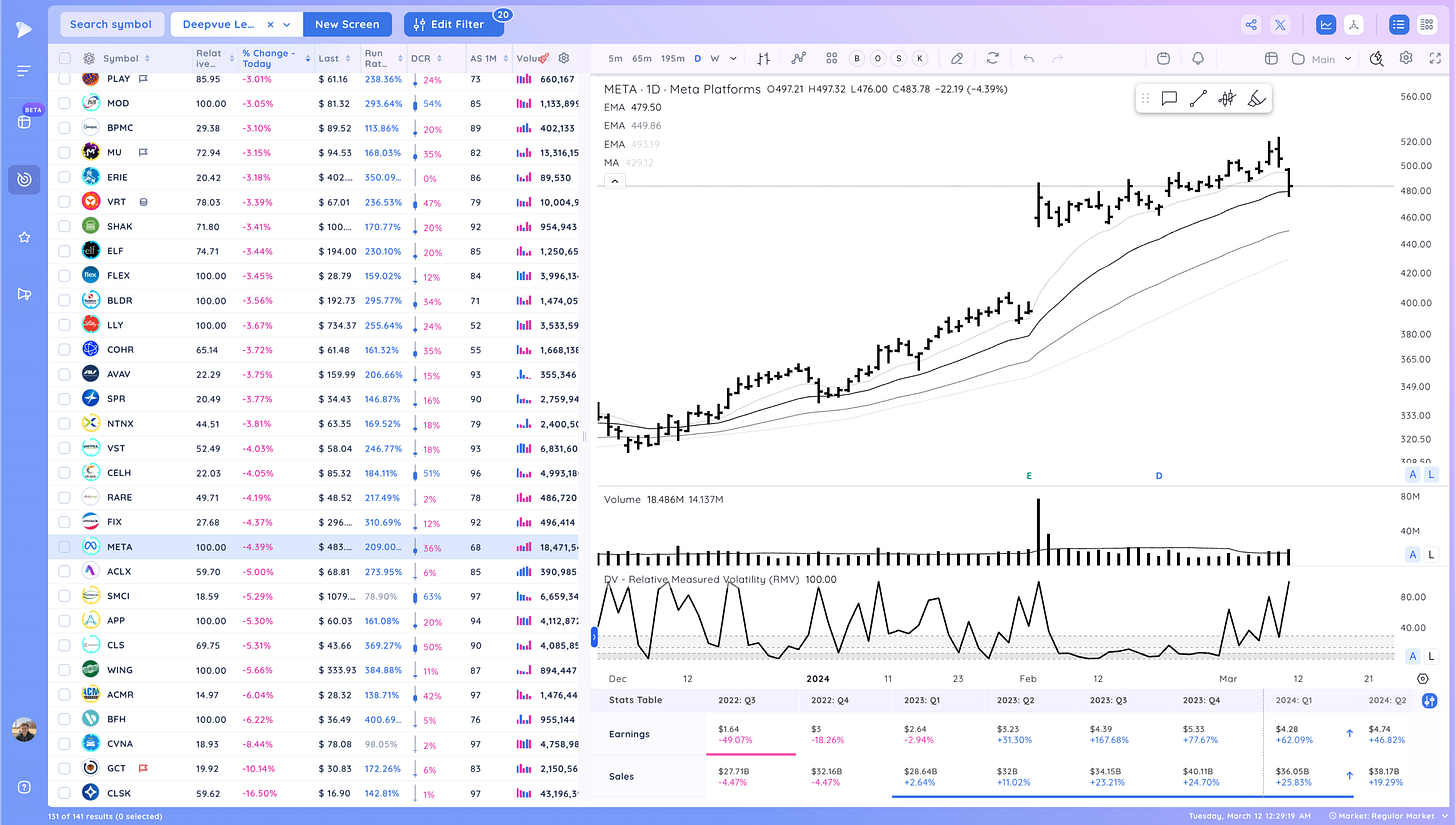Toggle auto scale A on price pane
The image size is (1456, 825).
(x=1413, y=474)
